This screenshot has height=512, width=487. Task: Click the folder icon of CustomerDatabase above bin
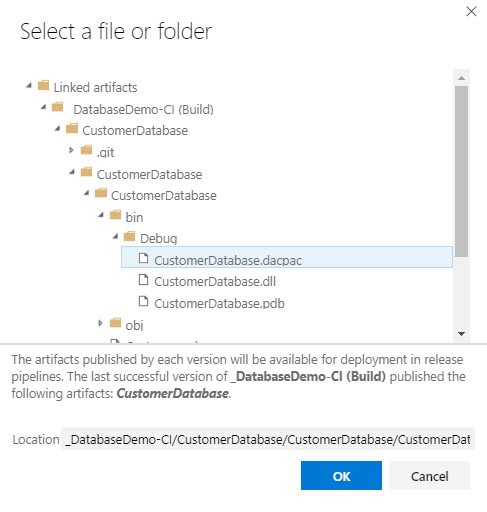point(101,193)
